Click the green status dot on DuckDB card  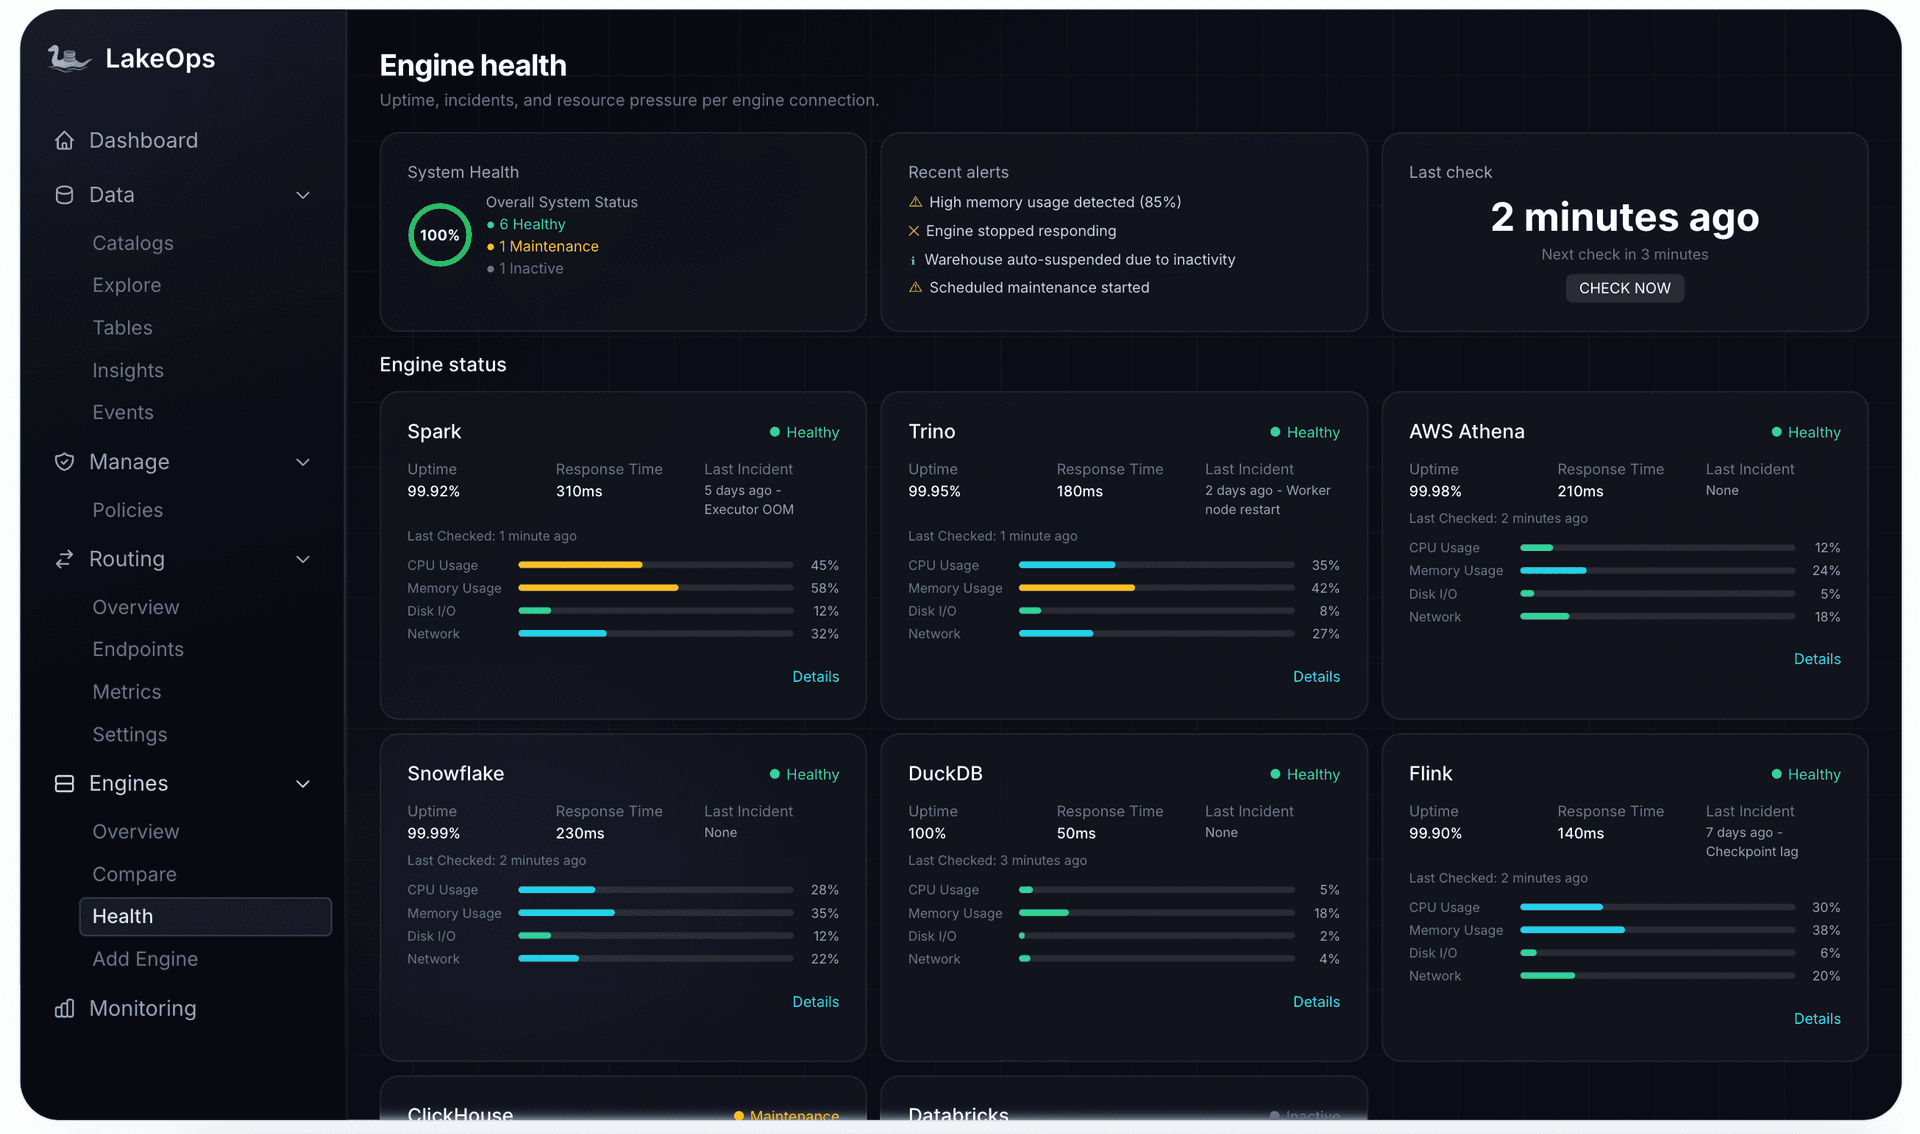[1276, 774]
